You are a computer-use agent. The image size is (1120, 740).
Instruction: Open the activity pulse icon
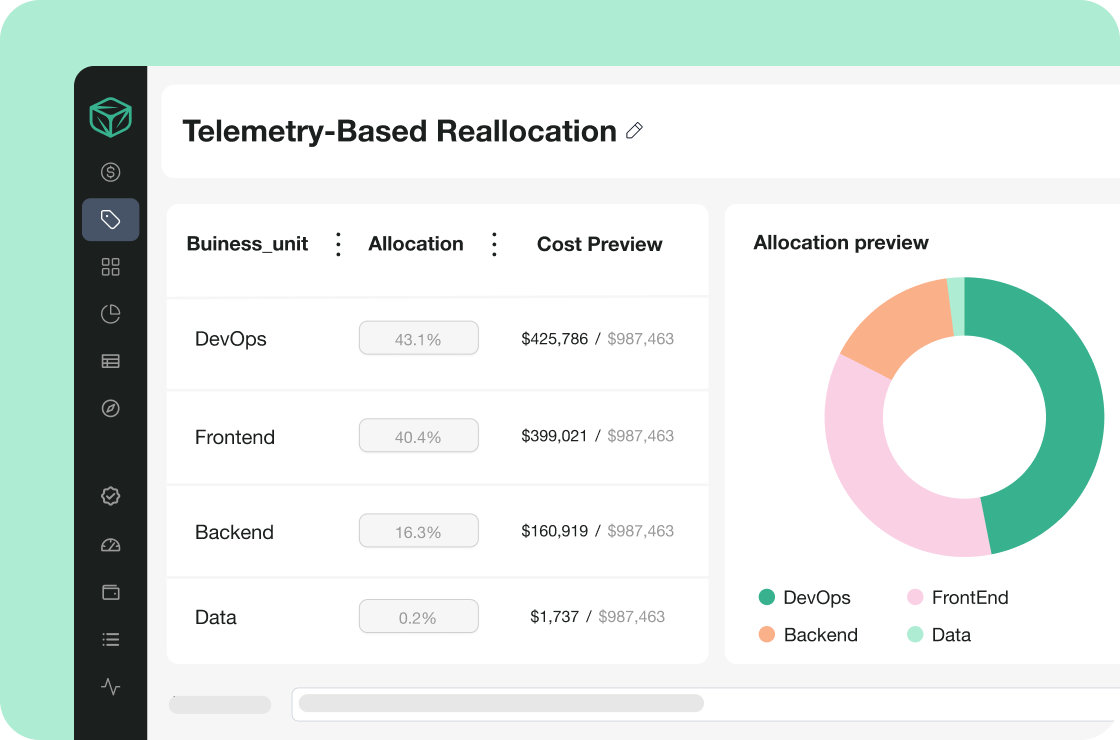click(x=111, y=687)
